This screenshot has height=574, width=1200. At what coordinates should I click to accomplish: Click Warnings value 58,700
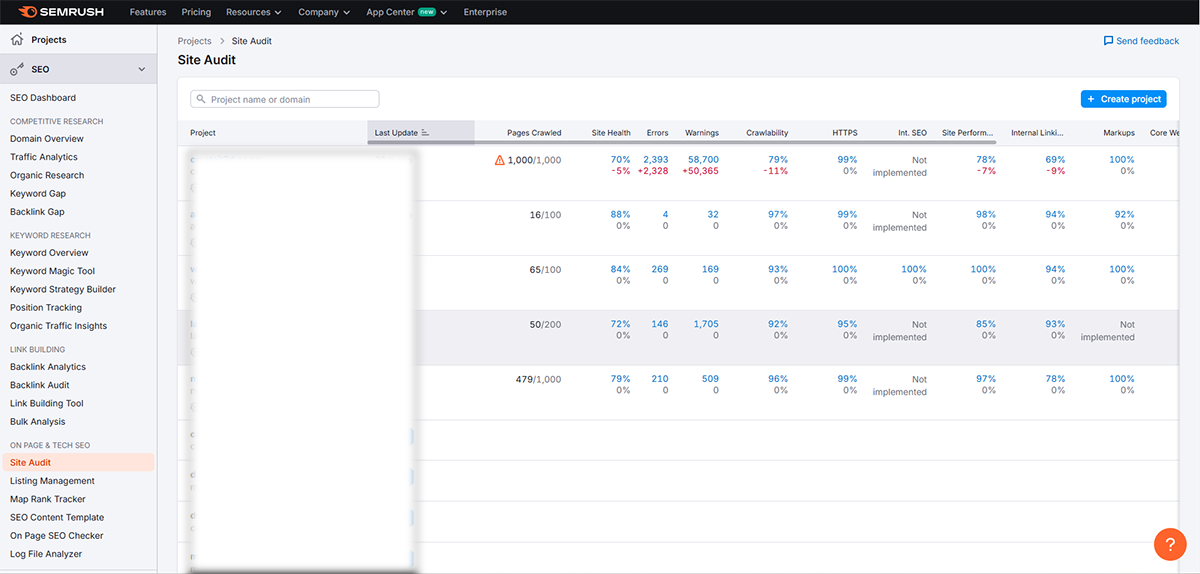[703, 160]
